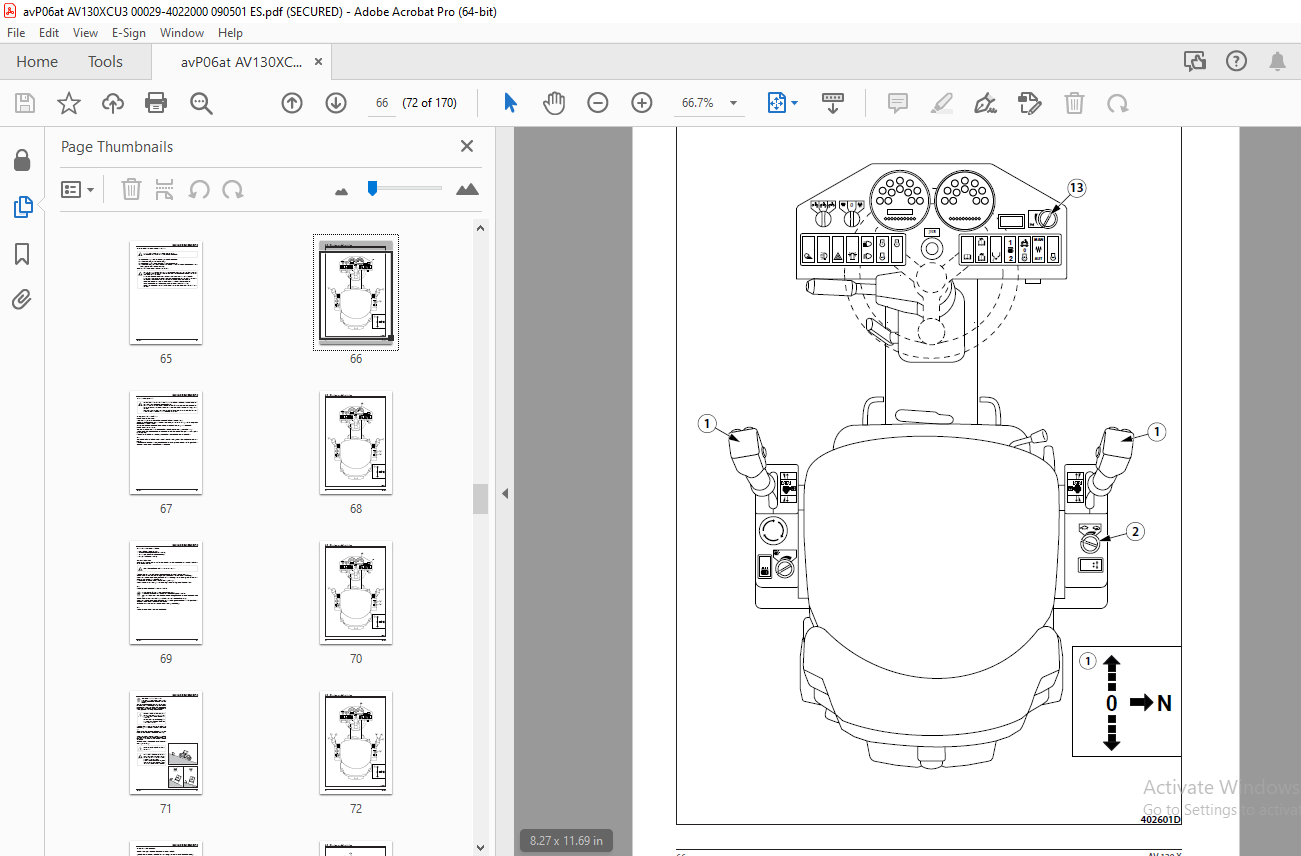The height and width of the screenshot is (856, 1301).
Task: Click the scrolling mode keyboard icon
Action: [x=833, y=103]
